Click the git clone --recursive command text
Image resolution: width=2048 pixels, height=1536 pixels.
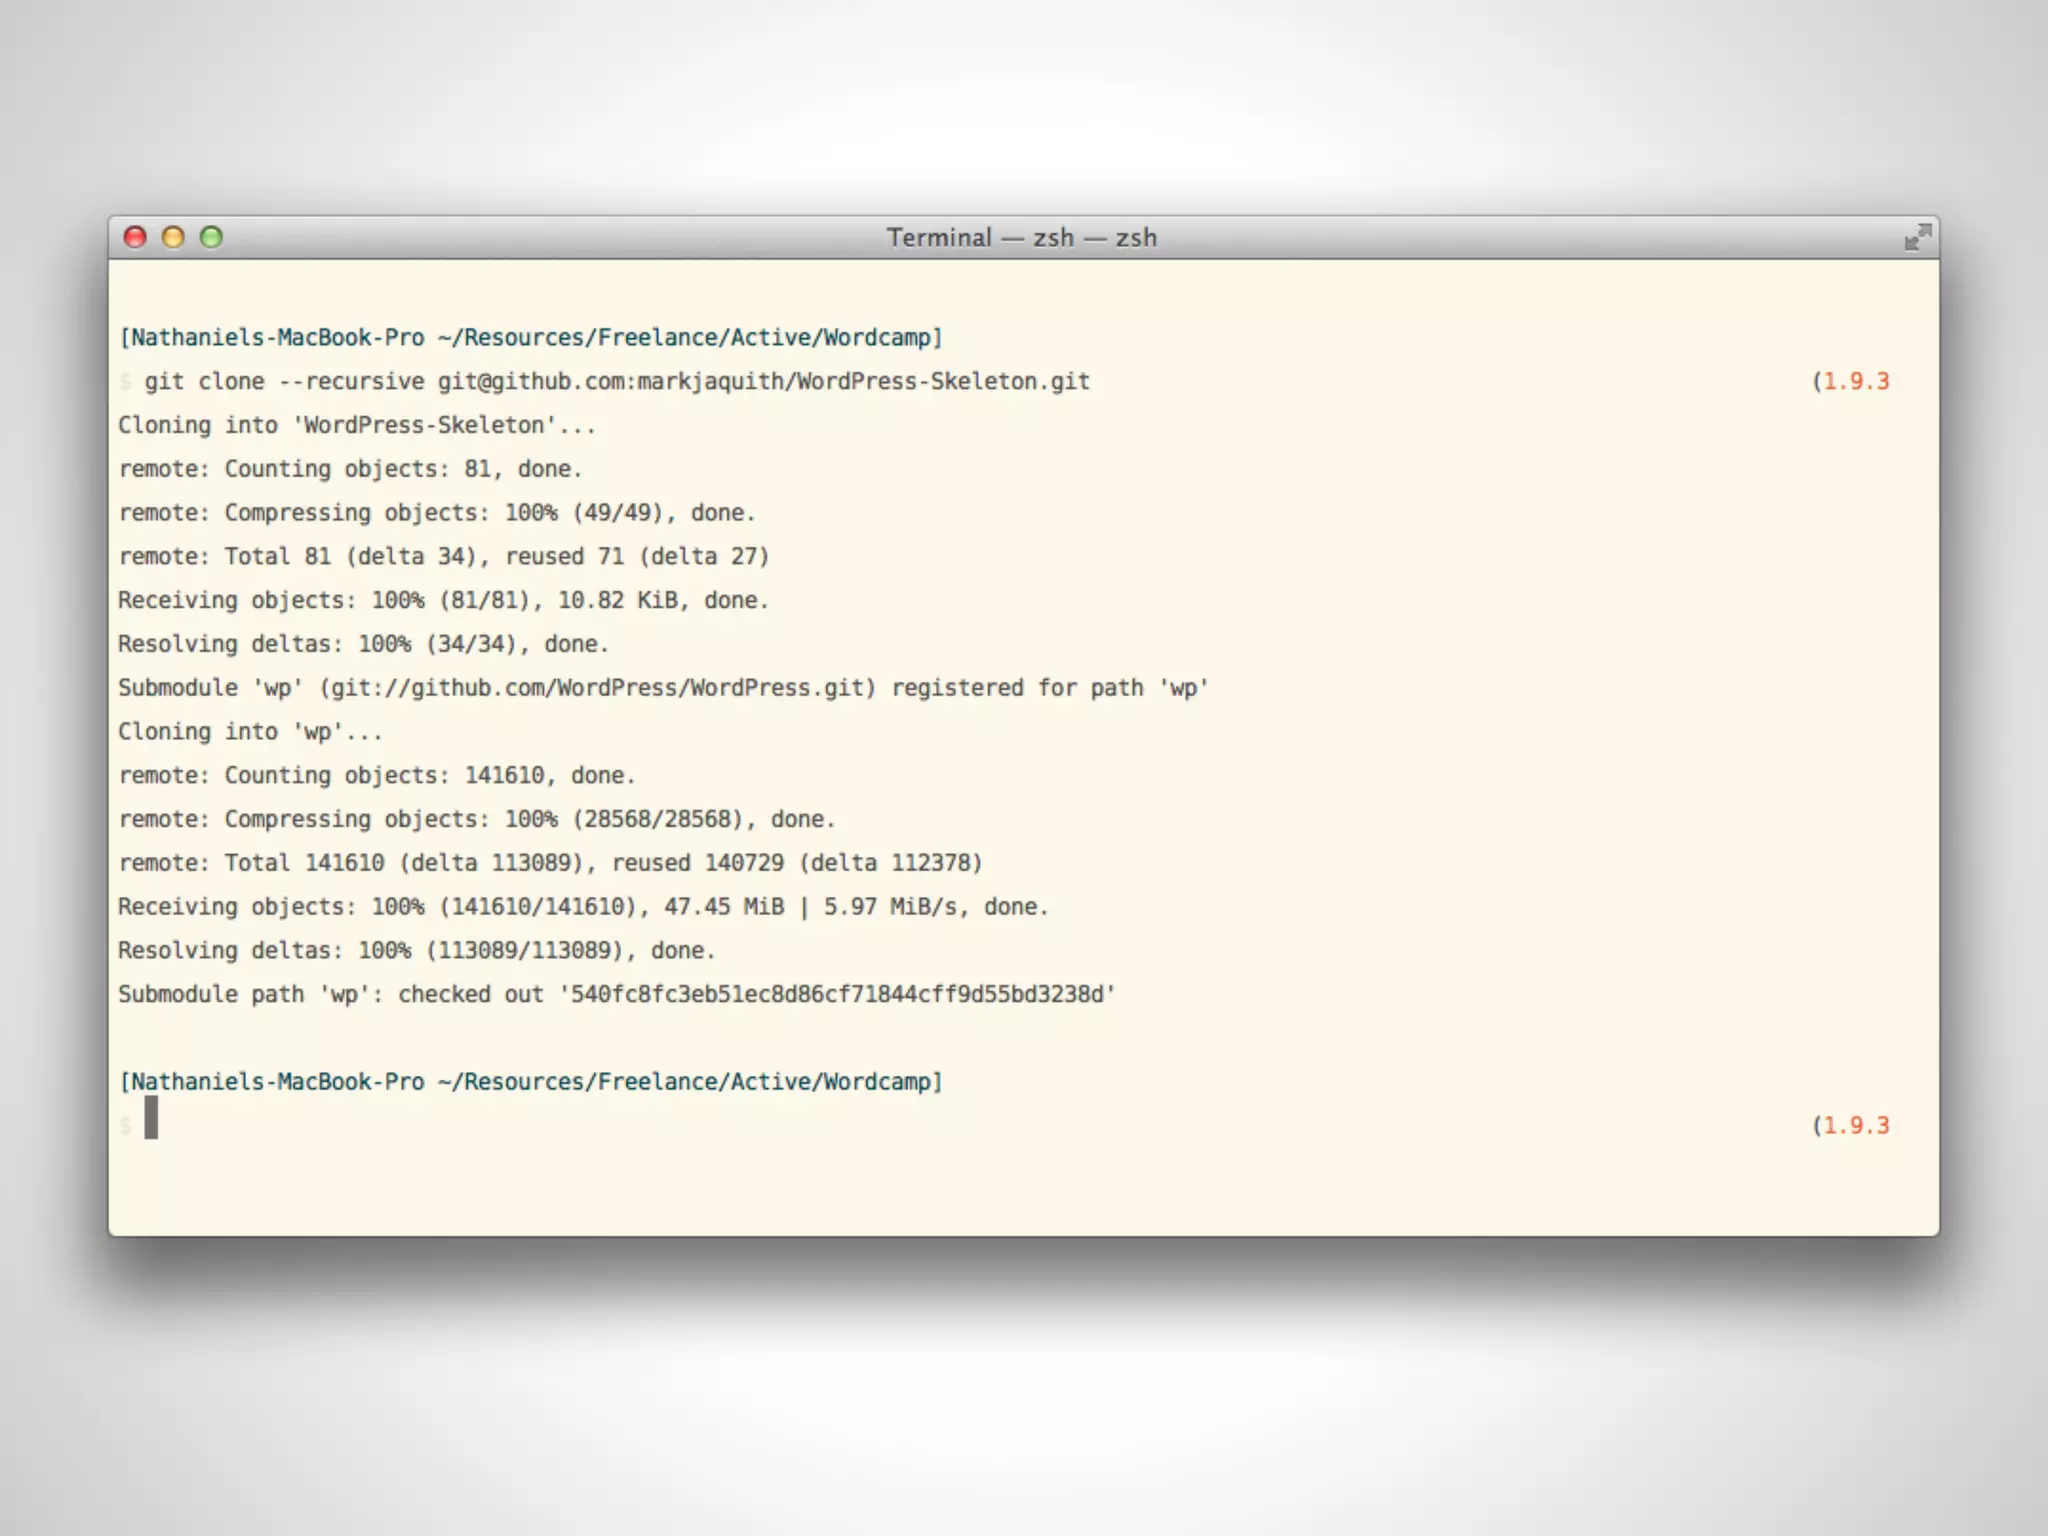616,381
